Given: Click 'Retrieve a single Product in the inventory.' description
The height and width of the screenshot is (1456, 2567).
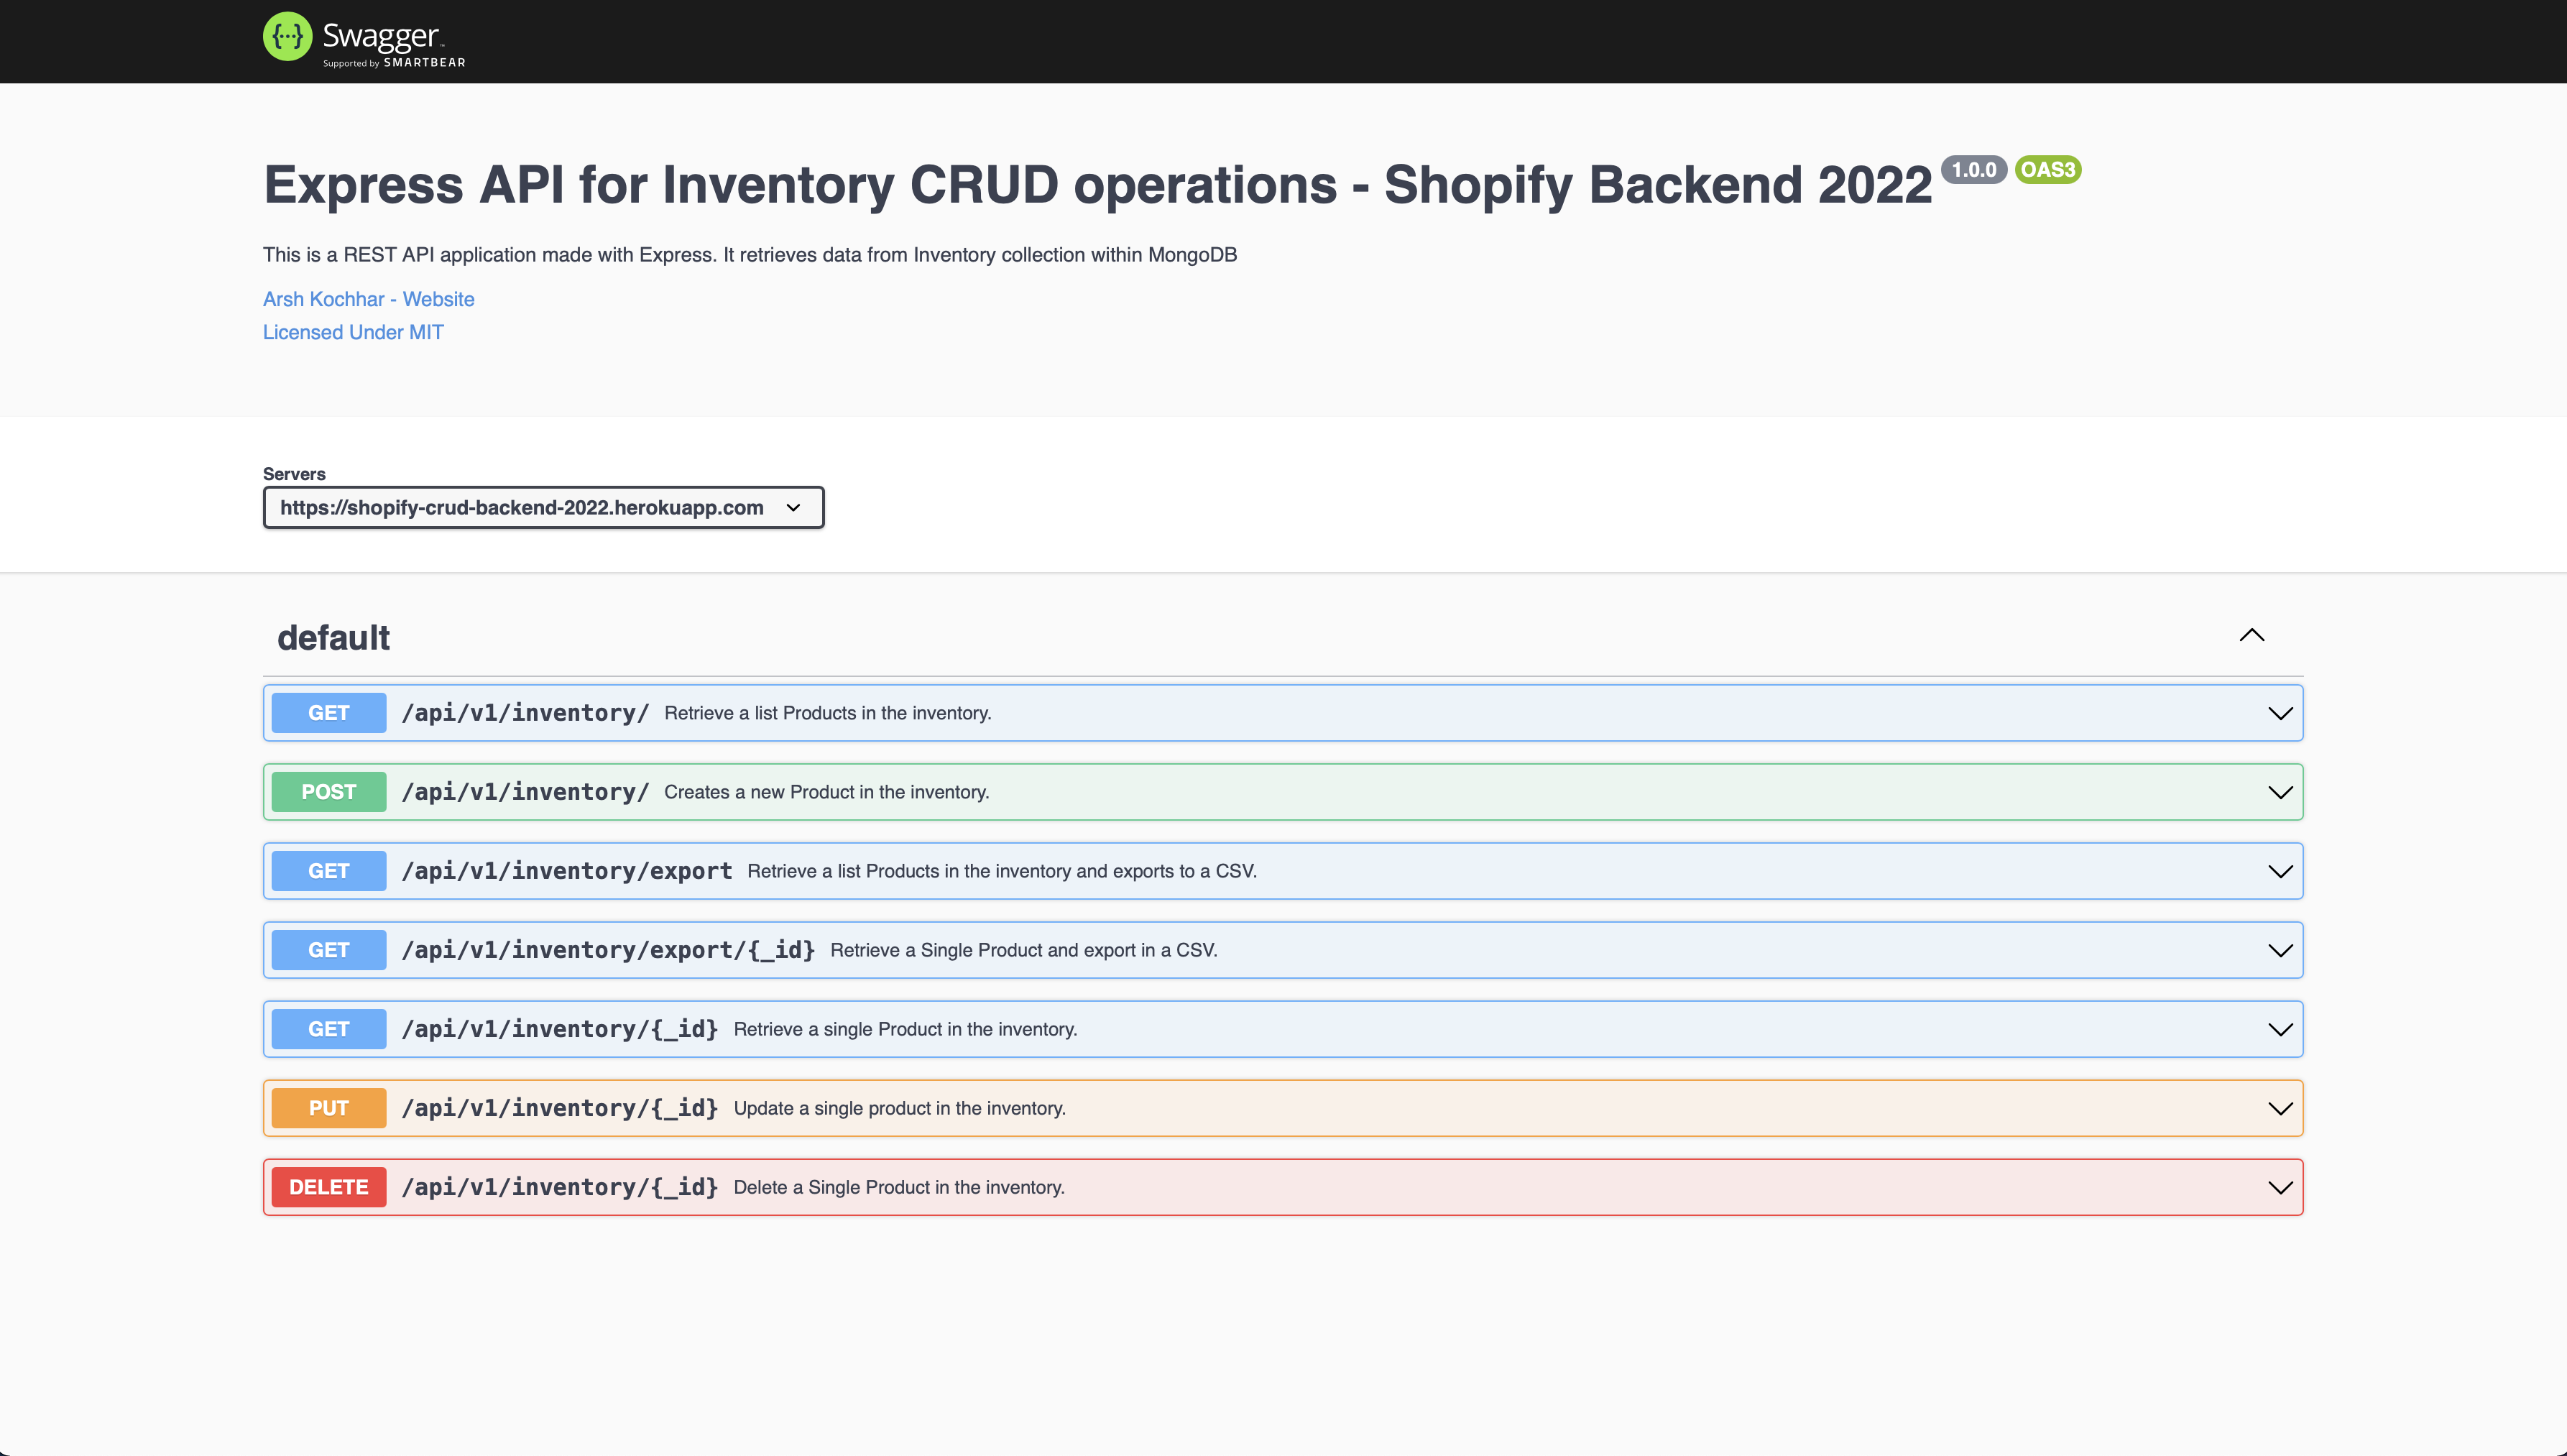Looking at the screenshot, I should (x=906, y=1029).
